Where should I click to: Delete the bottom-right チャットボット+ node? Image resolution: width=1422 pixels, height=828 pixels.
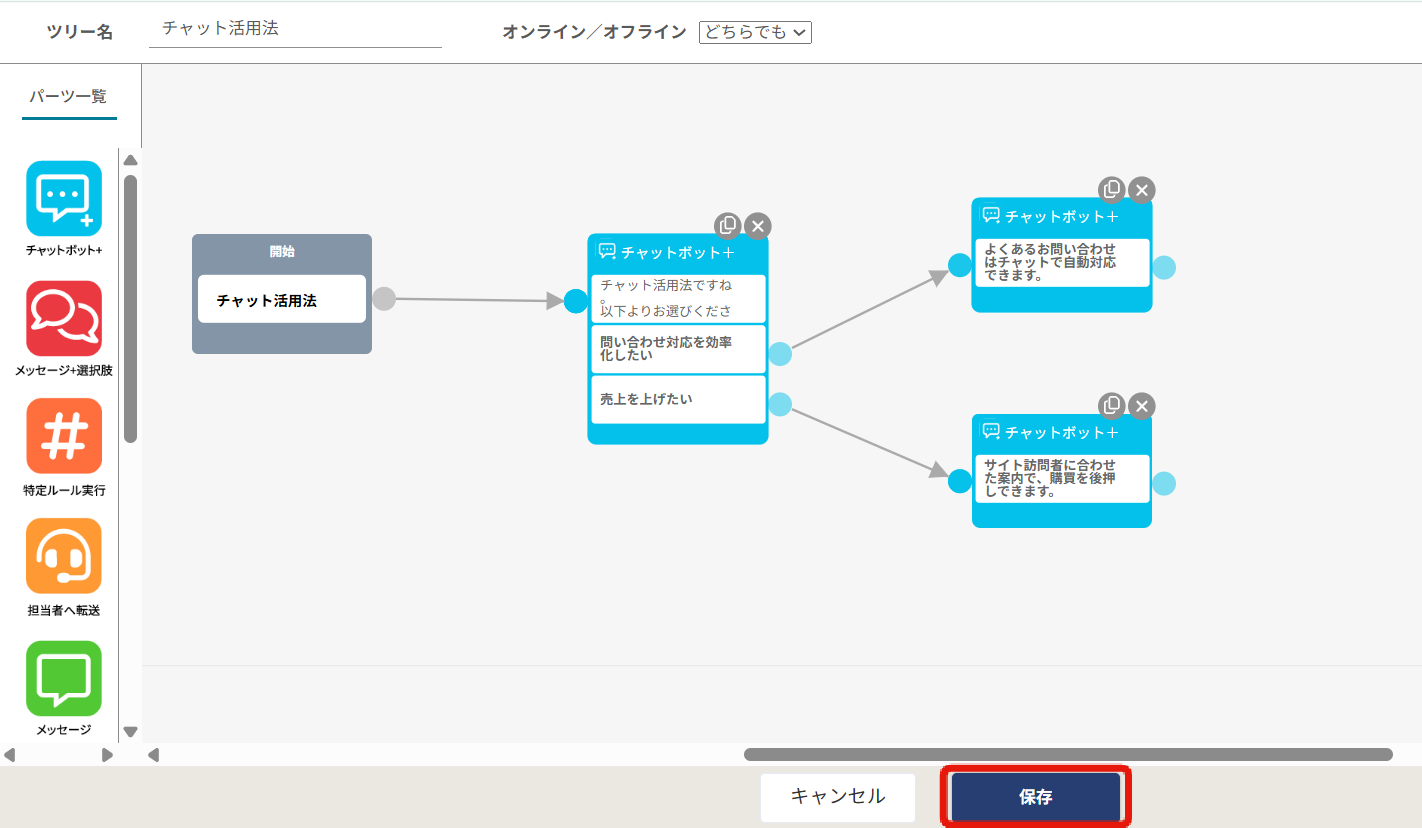(x=1142, y=406)
